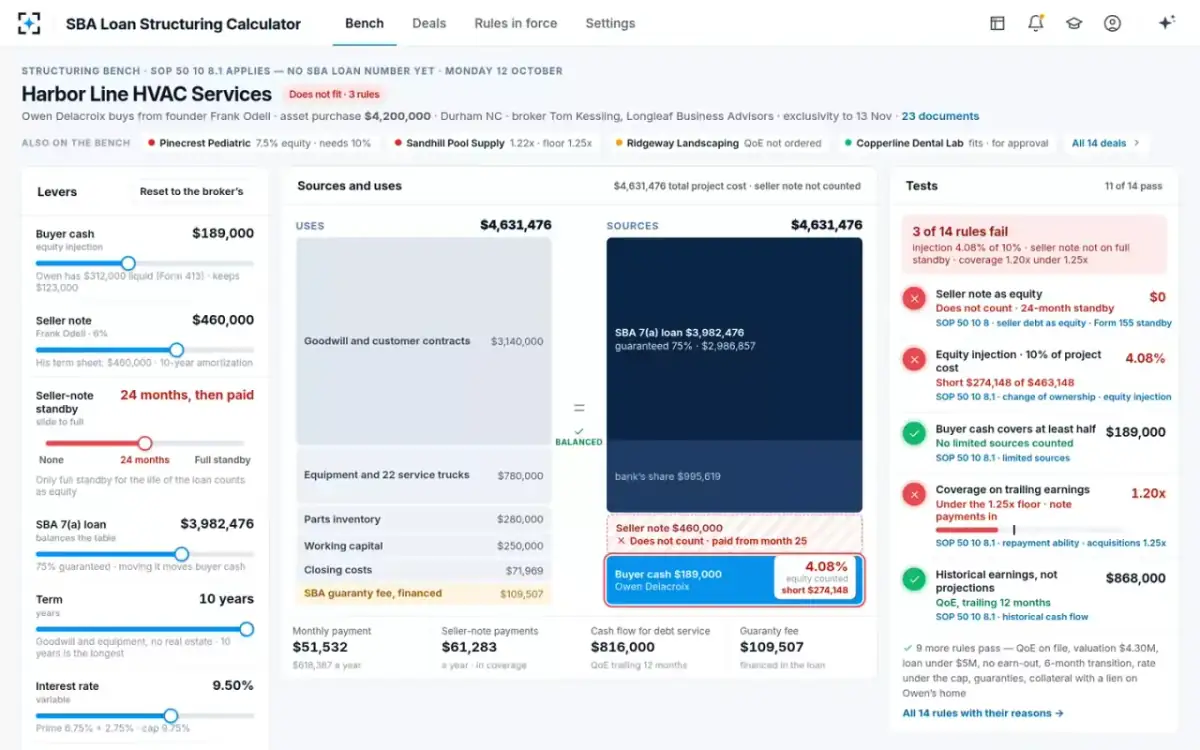Select Copperline Dental Lab deal chip

[x=946, y=143]
